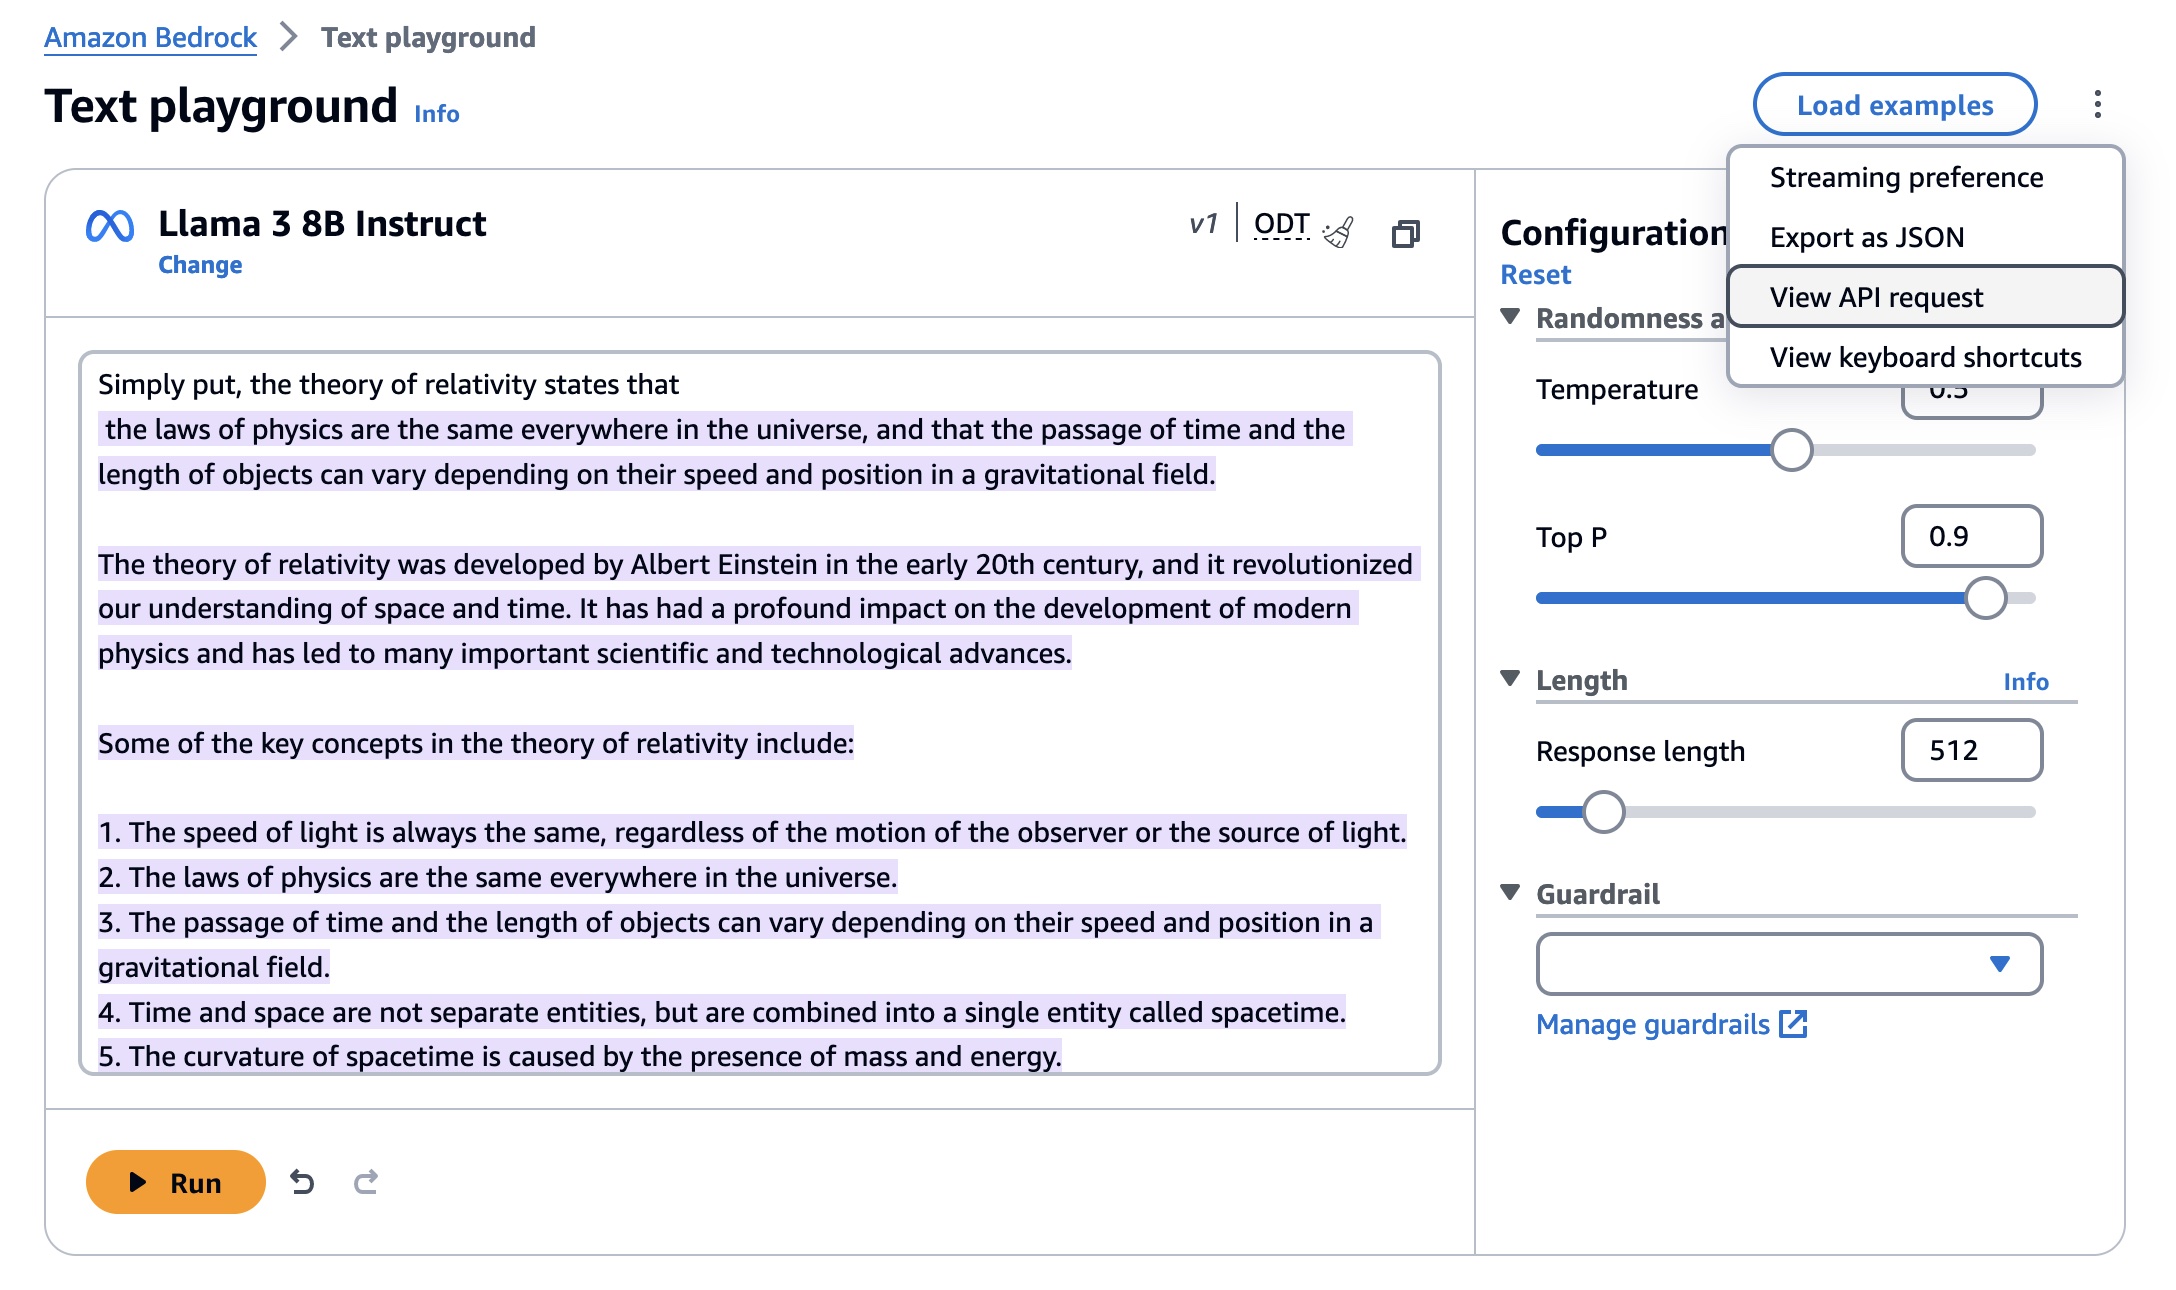Collapse the Guardrail section
The width and height of the screenshot is (2176, 1290).
click(x=1510, y=893)
